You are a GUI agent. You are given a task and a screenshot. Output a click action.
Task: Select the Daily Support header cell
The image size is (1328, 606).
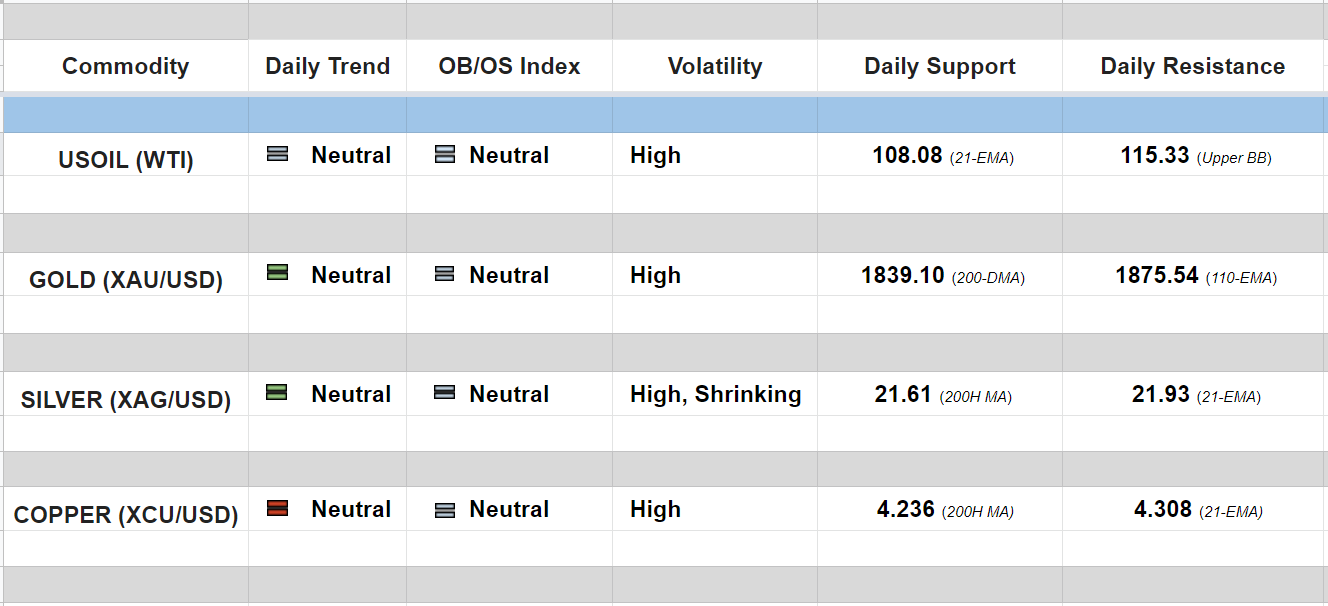[x=939, y=66]
